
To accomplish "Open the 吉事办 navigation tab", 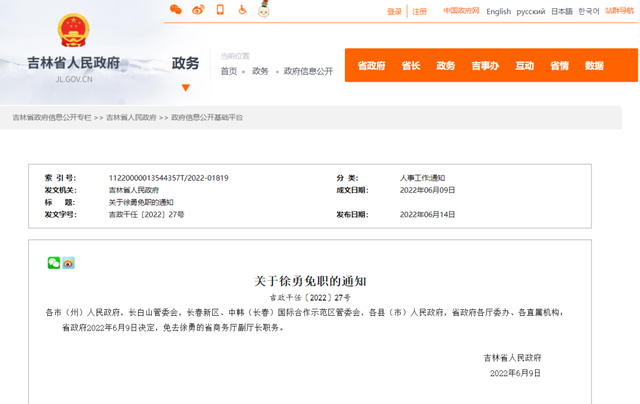I will (x=485, y=66).
